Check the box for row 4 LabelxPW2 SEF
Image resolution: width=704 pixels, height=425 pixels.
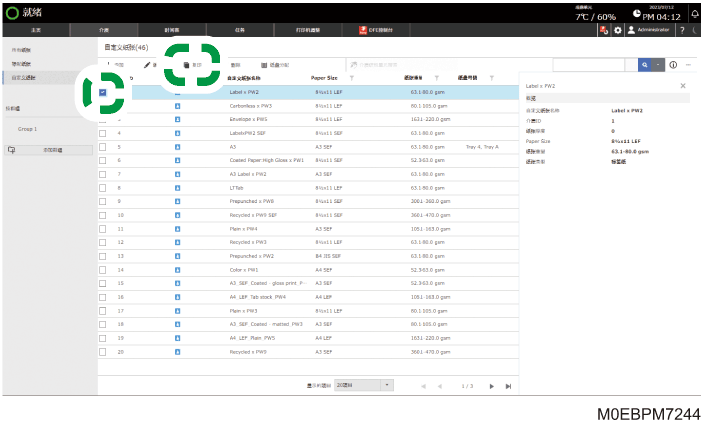pyautogui.click(x=103, y=133)
